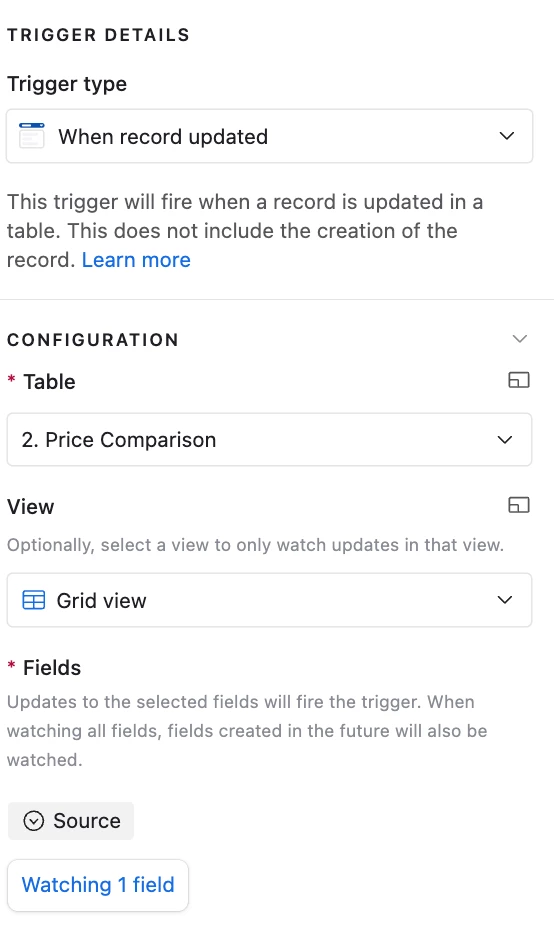Open the Table dropdown showing Price Comparison
This screenshot has width=554, height=926.
(x=269, y=440)
